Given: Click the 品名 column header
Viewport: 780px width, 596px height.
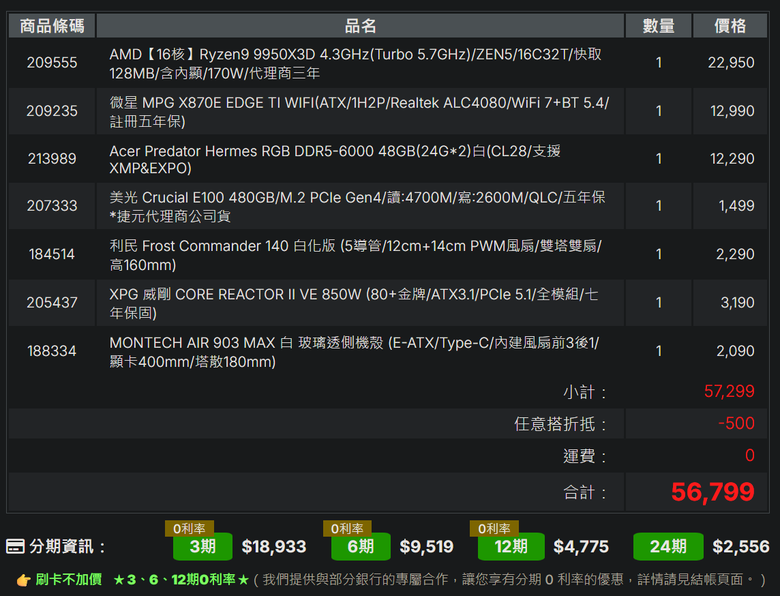Looking at the screenshot, I should pyautogui.click(x=360, y=26).
